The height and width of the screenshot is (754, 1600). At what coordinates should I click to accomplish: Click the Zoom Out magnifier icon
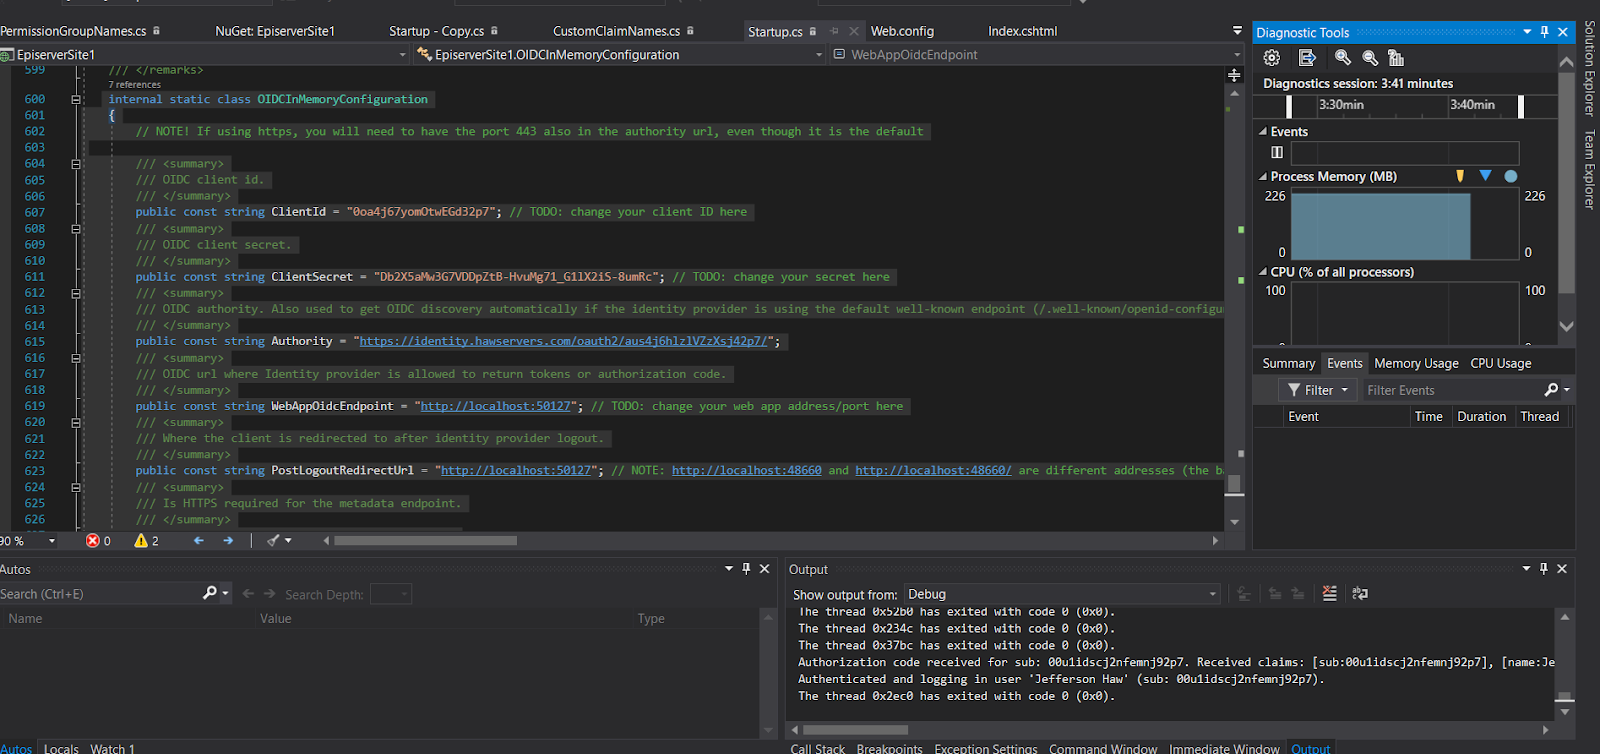(1370, 58)
